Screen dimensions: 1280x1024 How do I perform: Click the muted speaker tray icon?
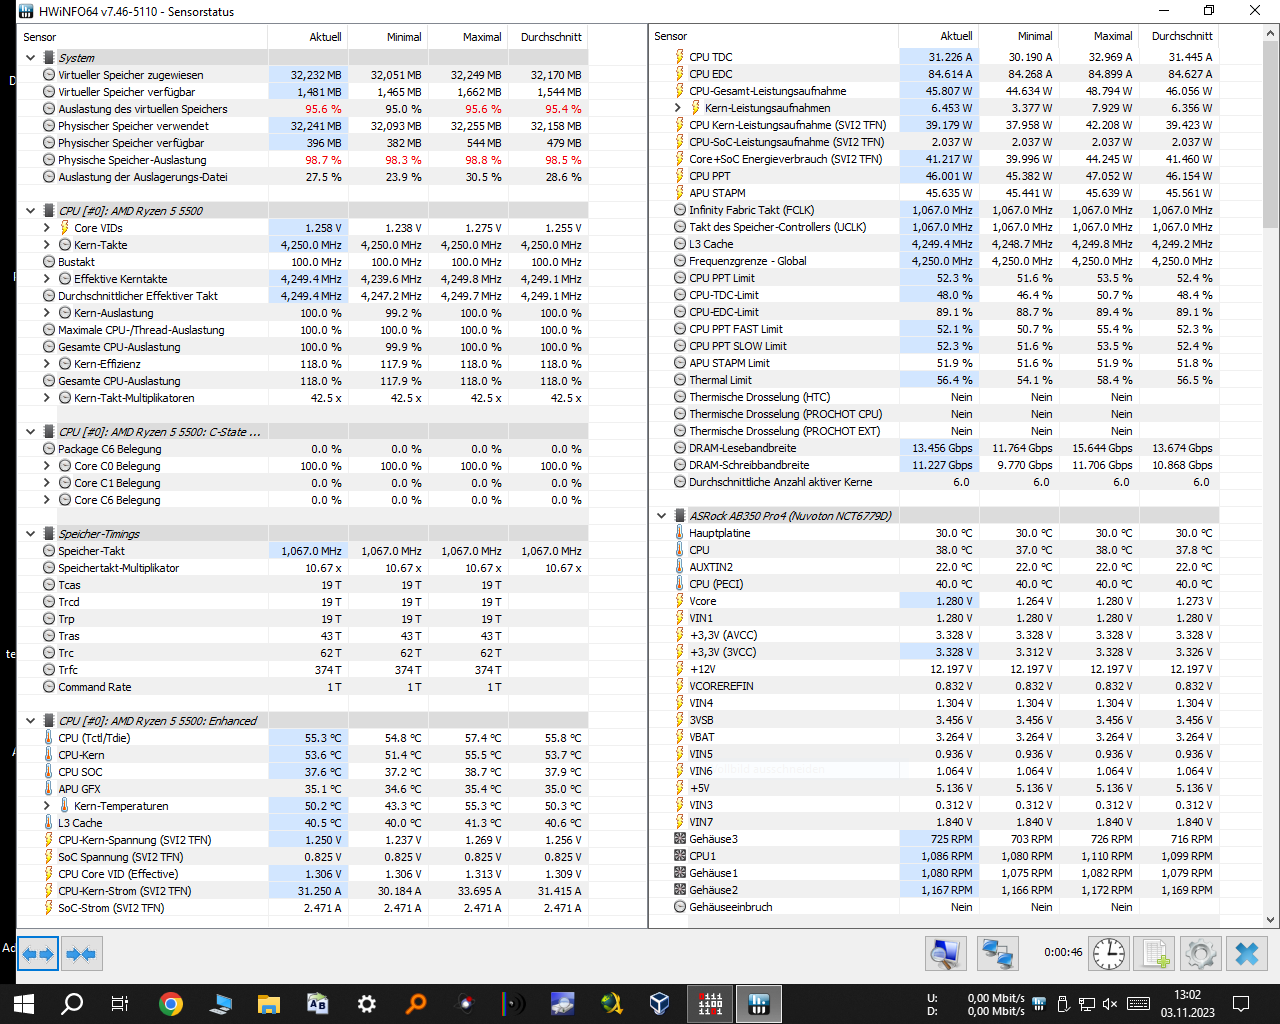(1110, 1004)
